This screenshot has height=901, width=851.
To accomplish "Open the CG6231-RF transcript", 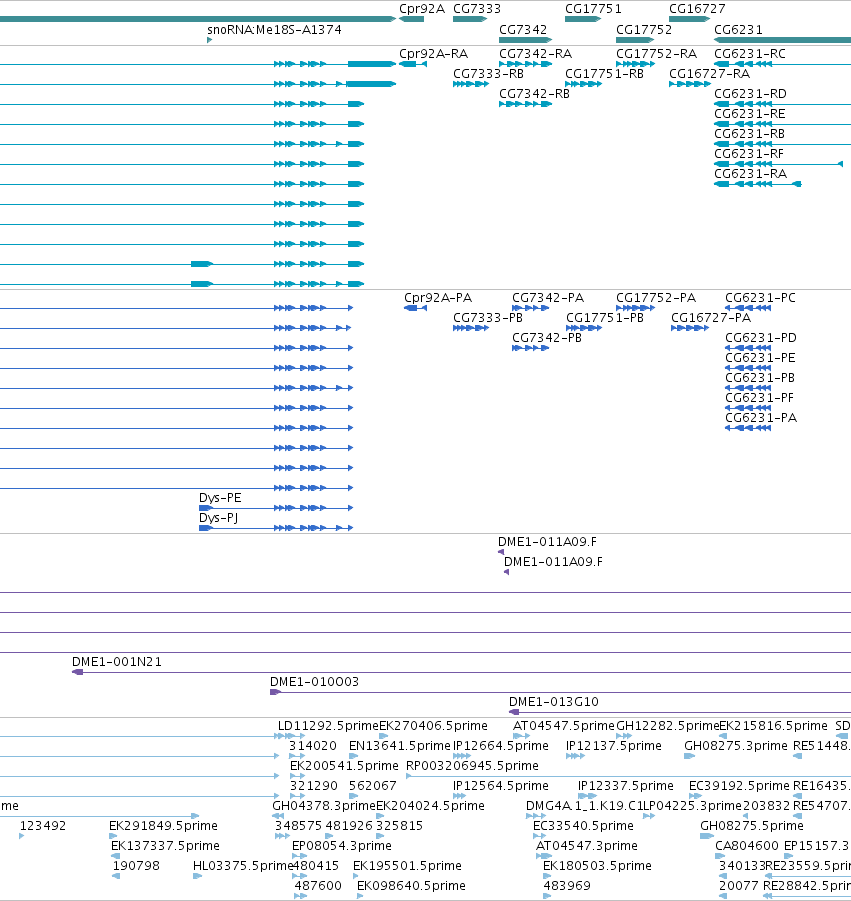I will (x=778, y=164).
